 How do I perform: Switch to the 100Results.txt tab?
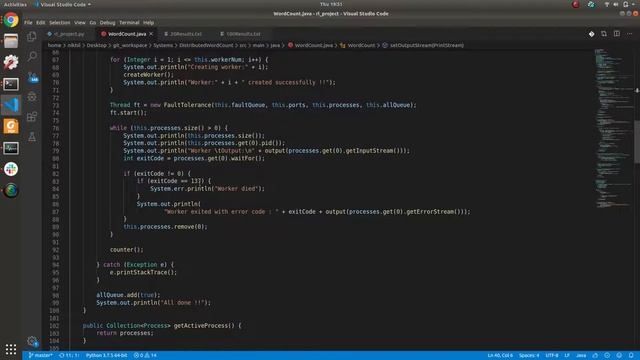click(x=242, y=34)
